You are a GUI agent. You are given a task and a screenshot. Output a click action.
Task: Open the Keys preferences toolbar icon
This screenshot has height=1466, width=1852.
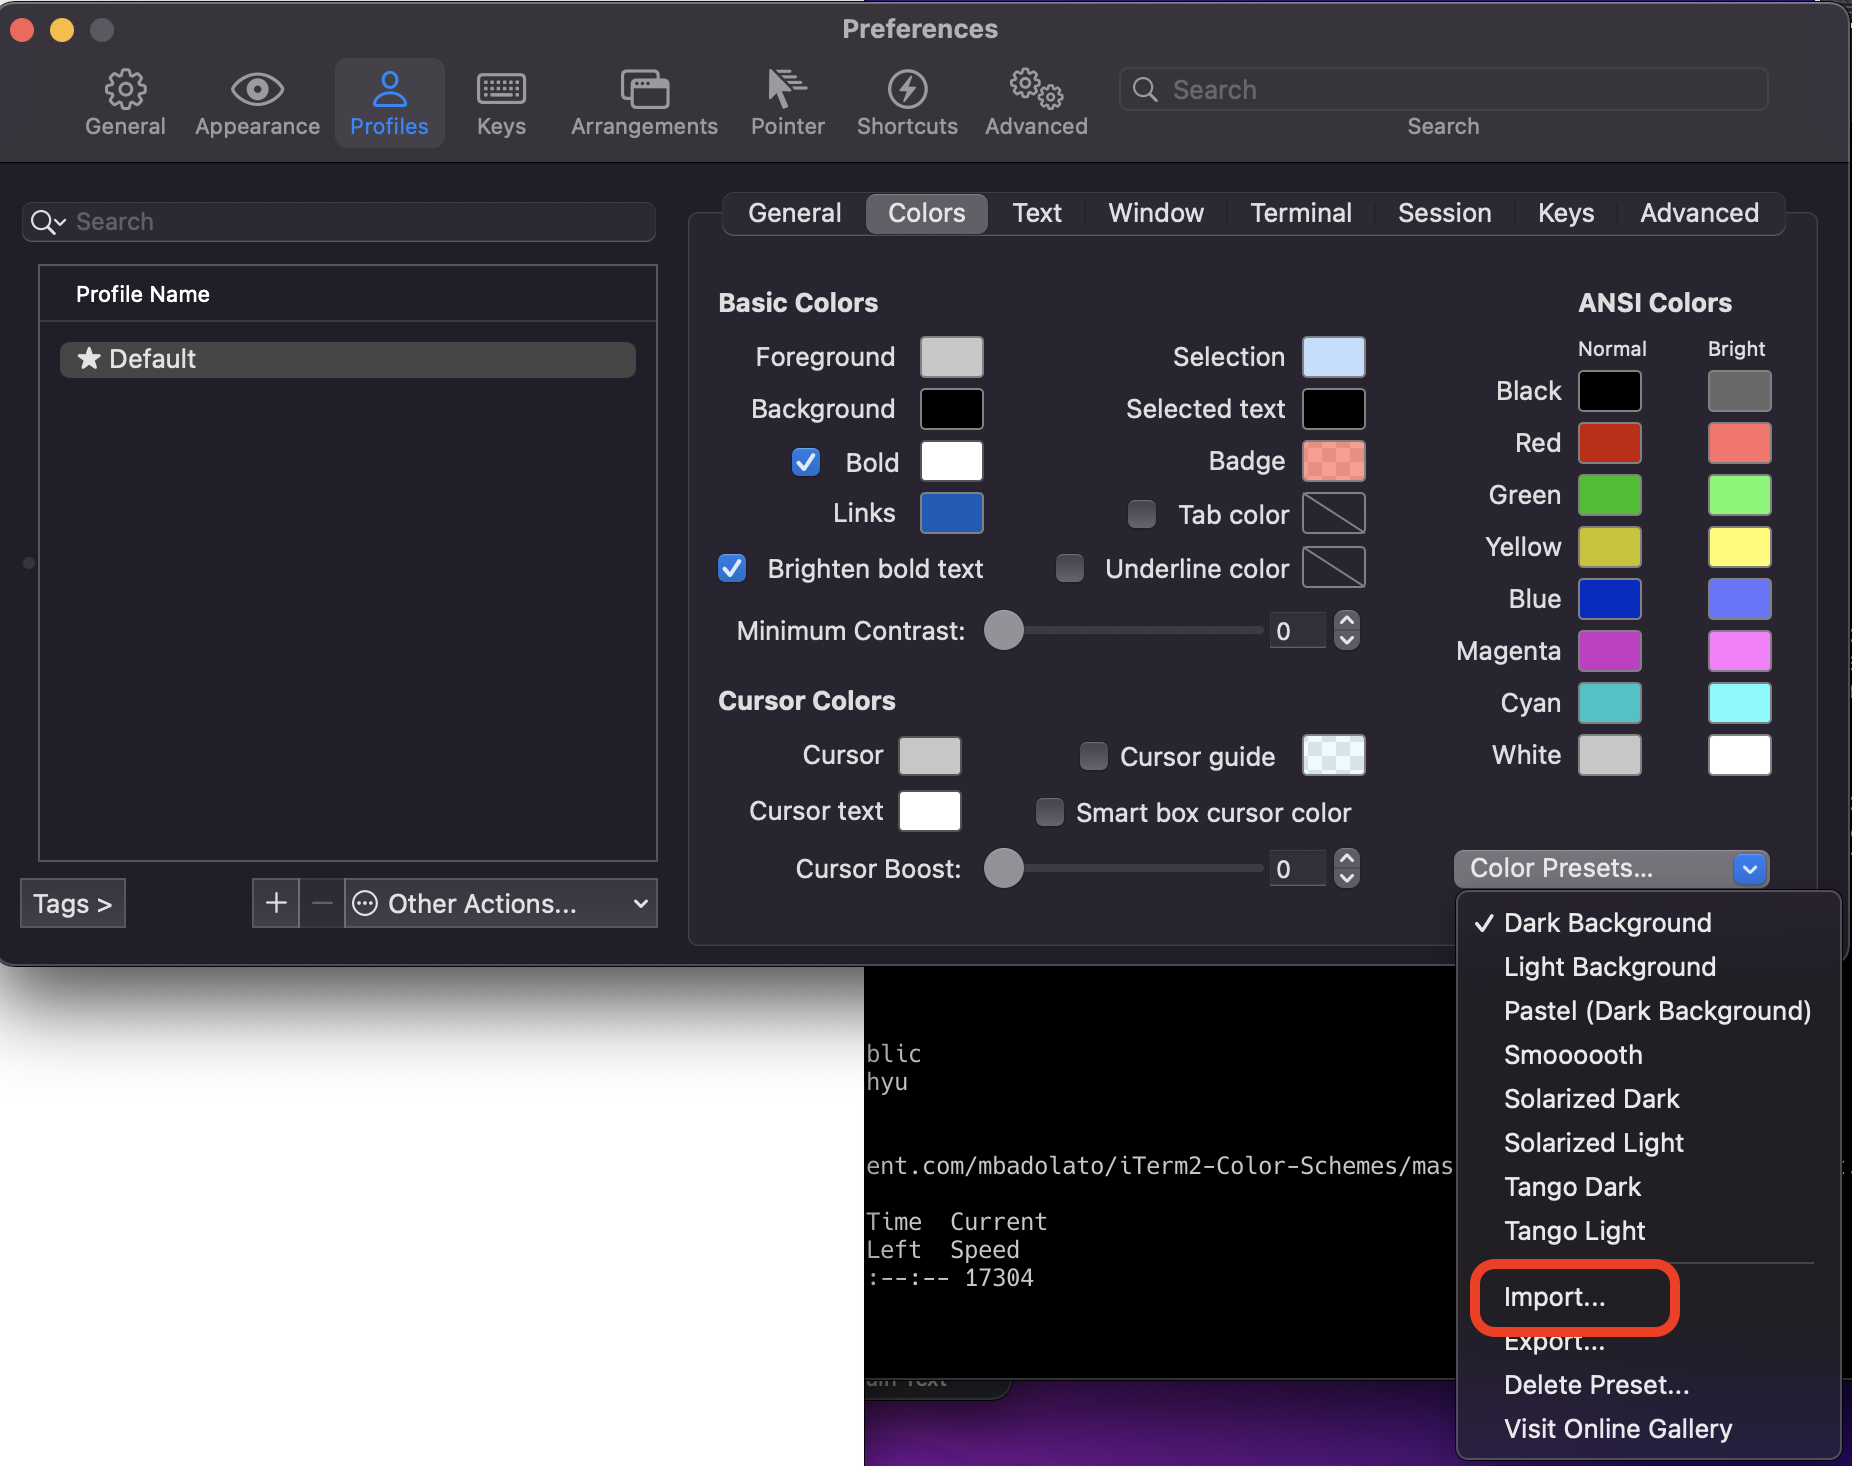(501, 103)
